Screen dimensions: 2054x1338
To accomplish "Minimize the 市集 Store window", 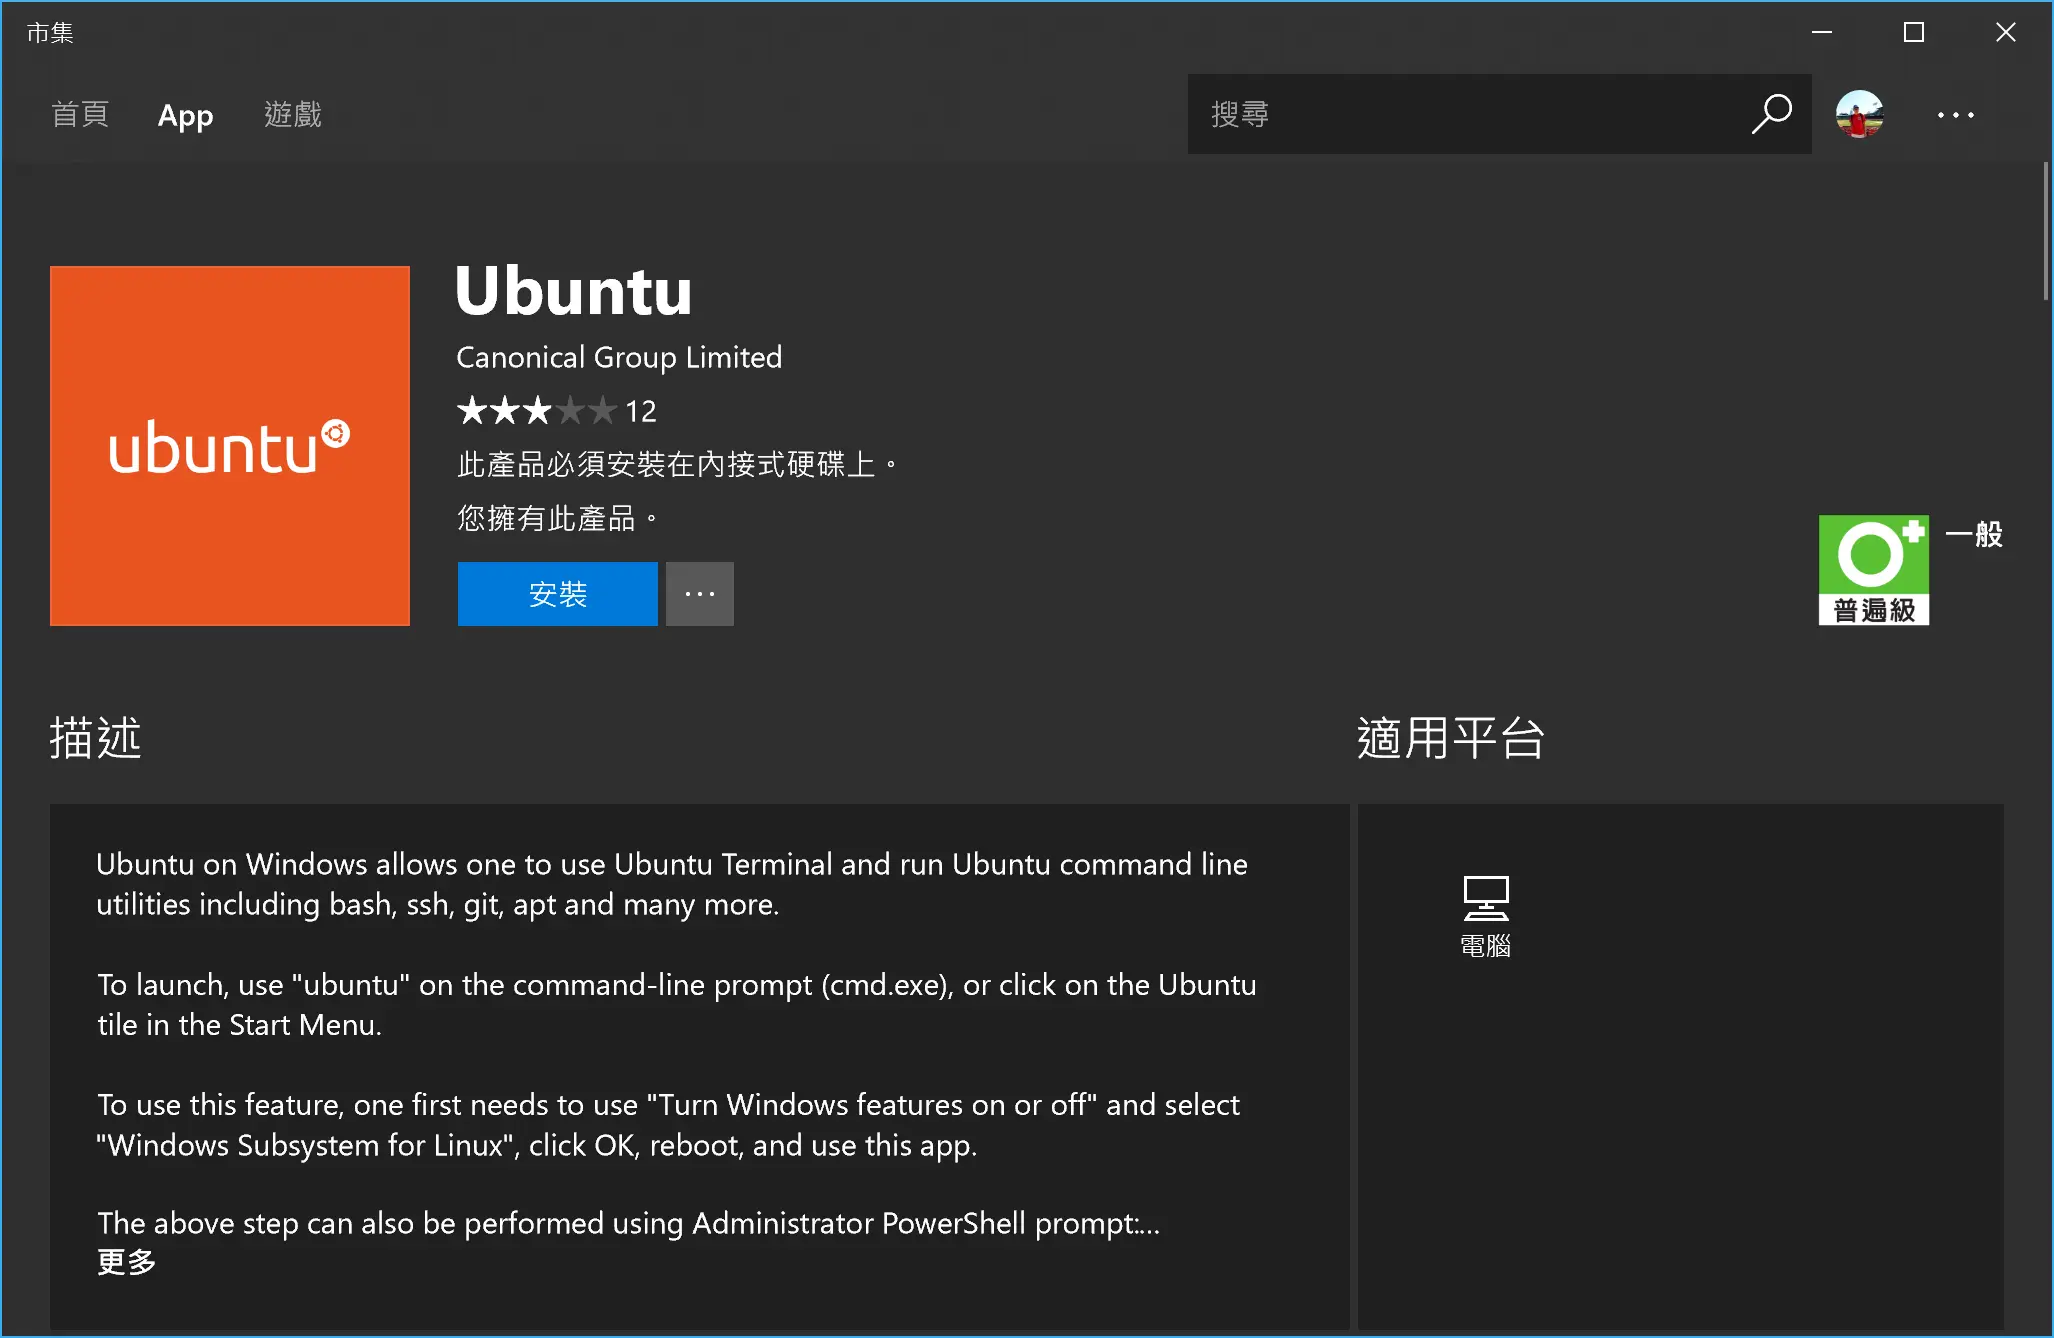I will (1821, 32).
